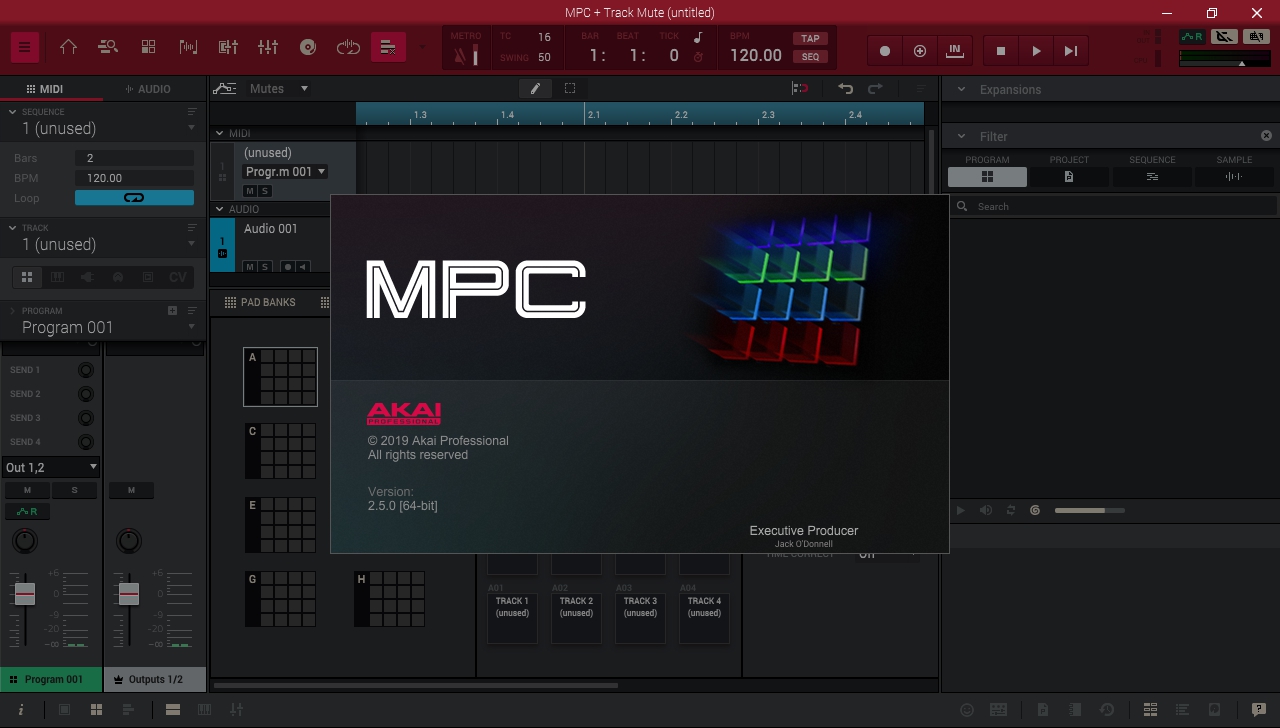
Task: Start playback with the Play button
Action: tap(1036, 51)
